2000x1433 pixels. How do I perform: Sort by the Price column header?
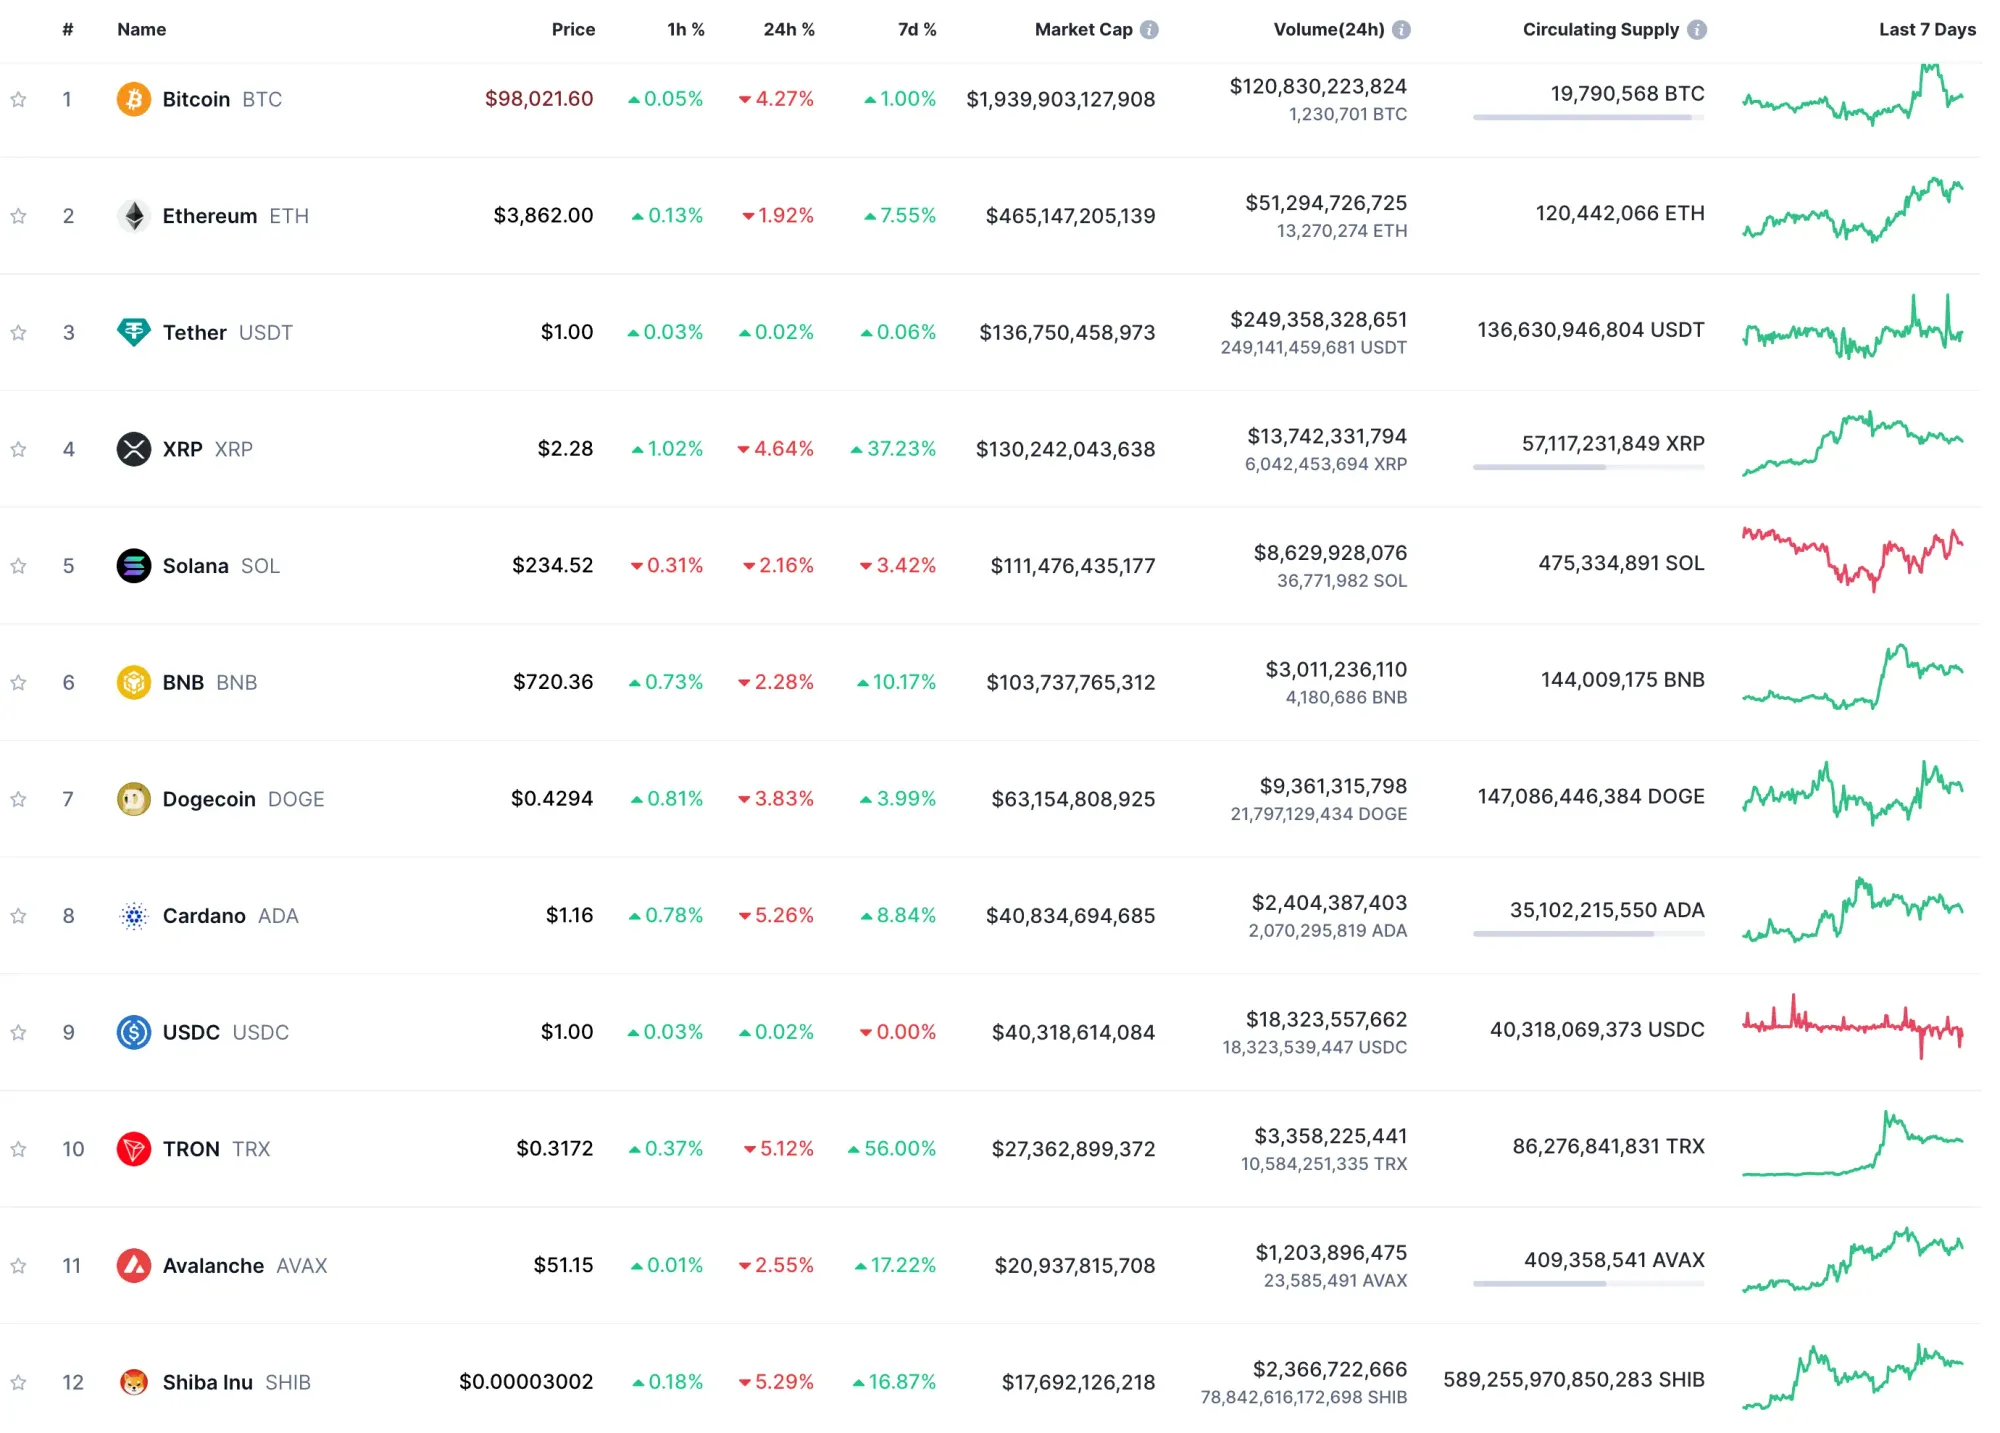(573, 30)
